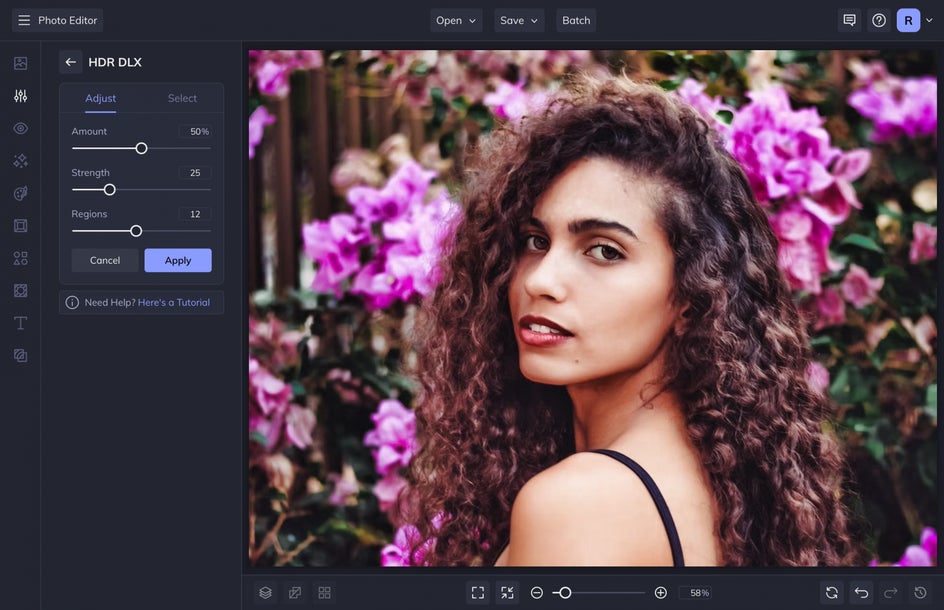The image size is (944, 610).
Task: Open the Effects sparkle icon
Action: [x=20, y=161]
